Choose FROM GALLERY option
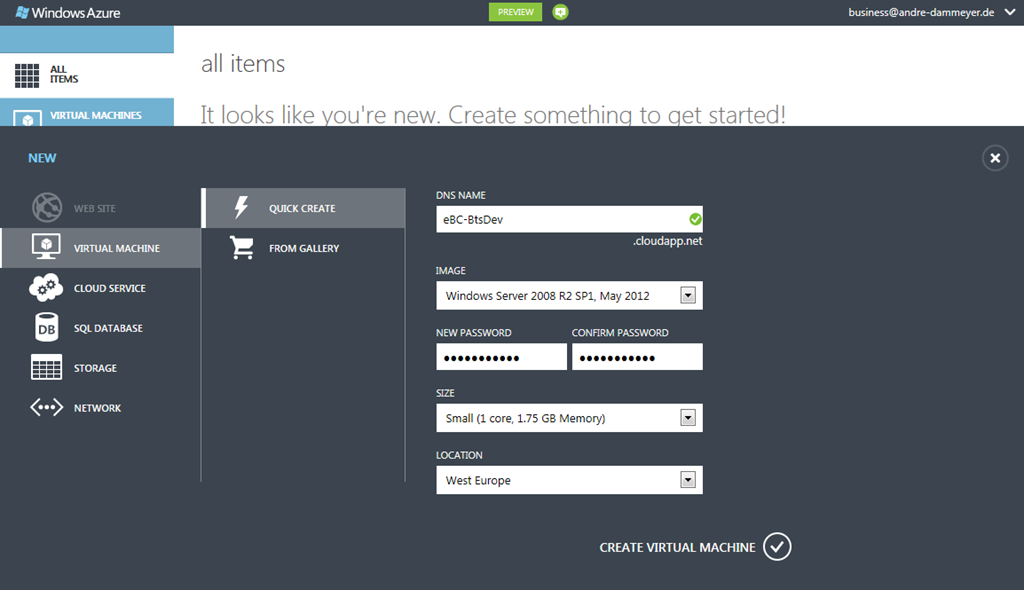 coord(304,248)
